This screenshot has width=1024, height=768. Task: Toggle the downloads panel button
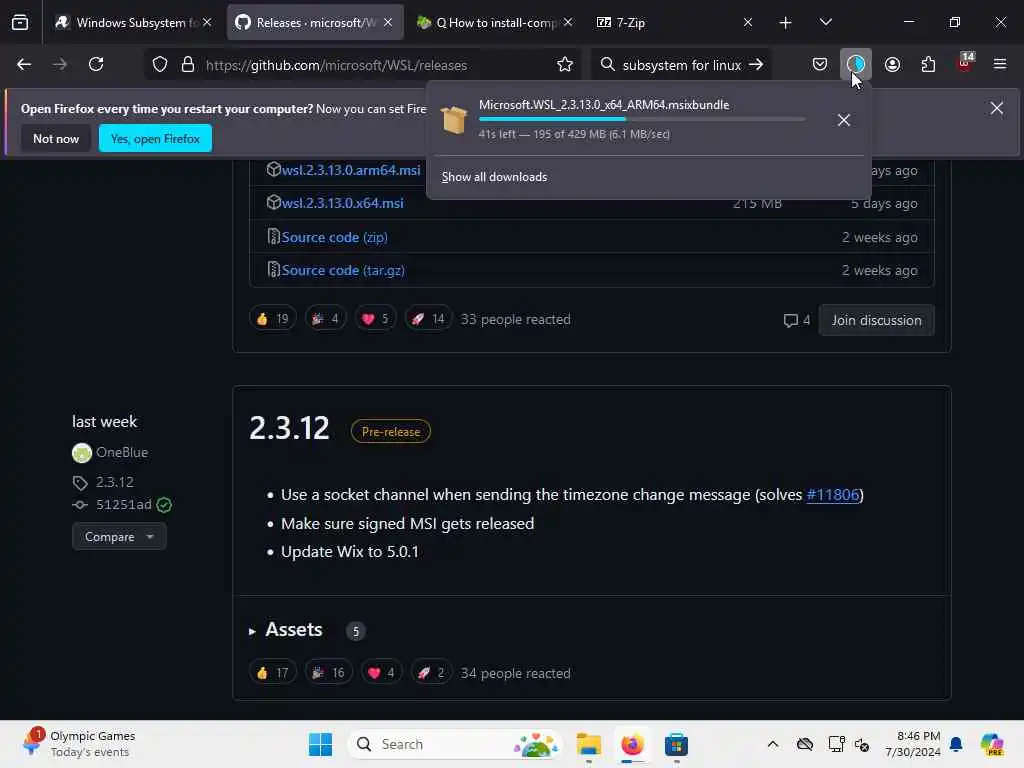coord(856,65)
